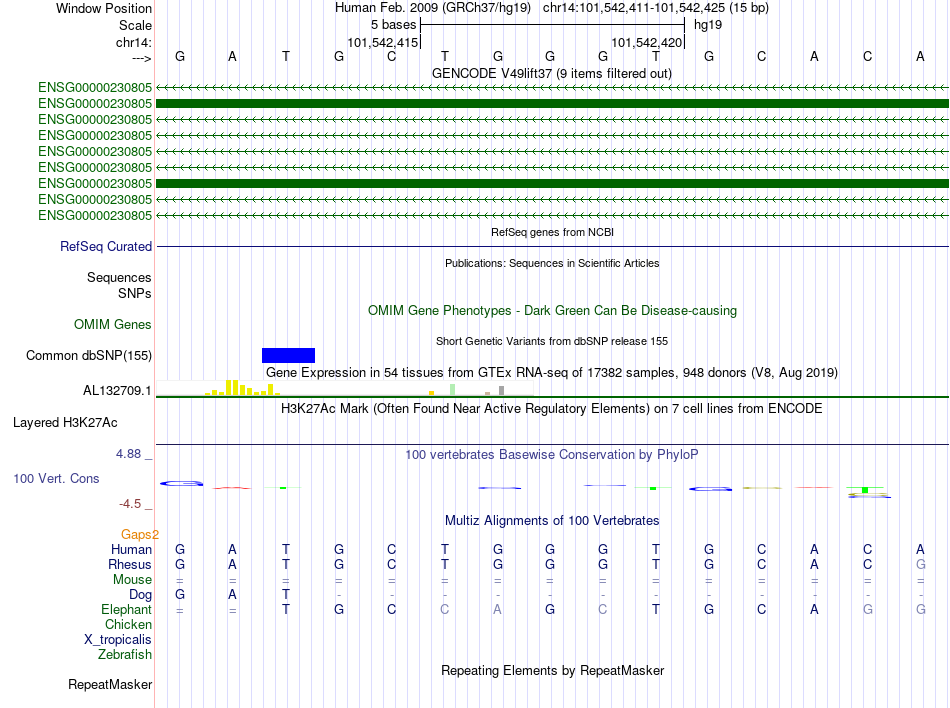950x708 pixels.
Task: Click the AL132709.1 GTEx expression bar chart
Action: [x=345, y=388]
